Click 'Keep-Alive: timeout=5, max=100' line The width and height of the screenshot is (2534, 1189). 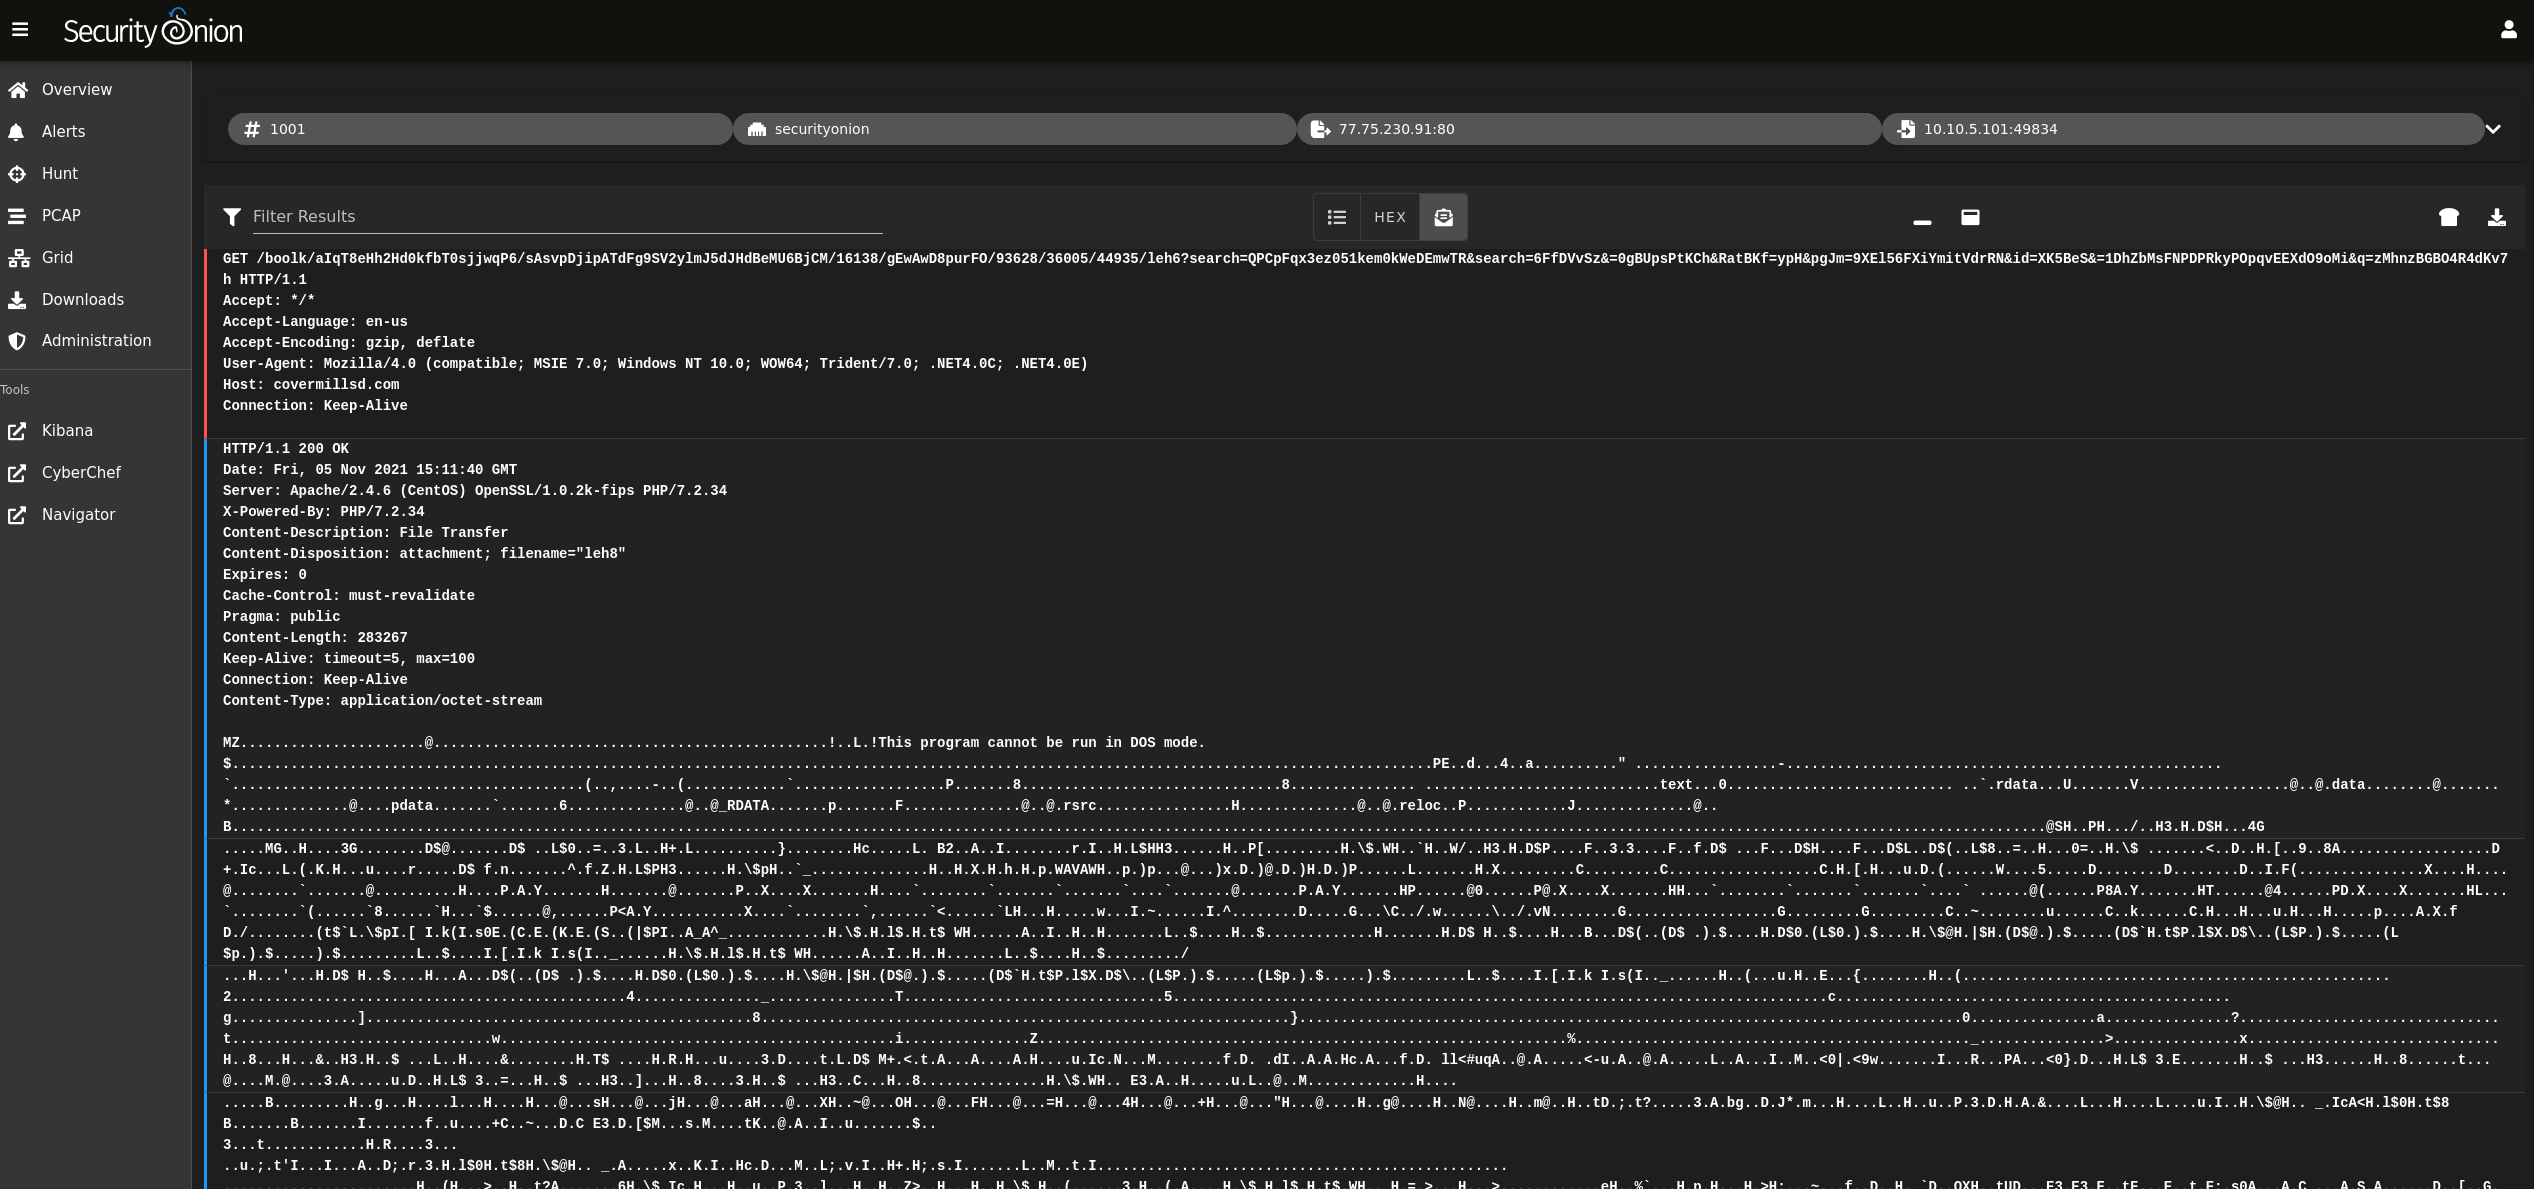[349, 659]
